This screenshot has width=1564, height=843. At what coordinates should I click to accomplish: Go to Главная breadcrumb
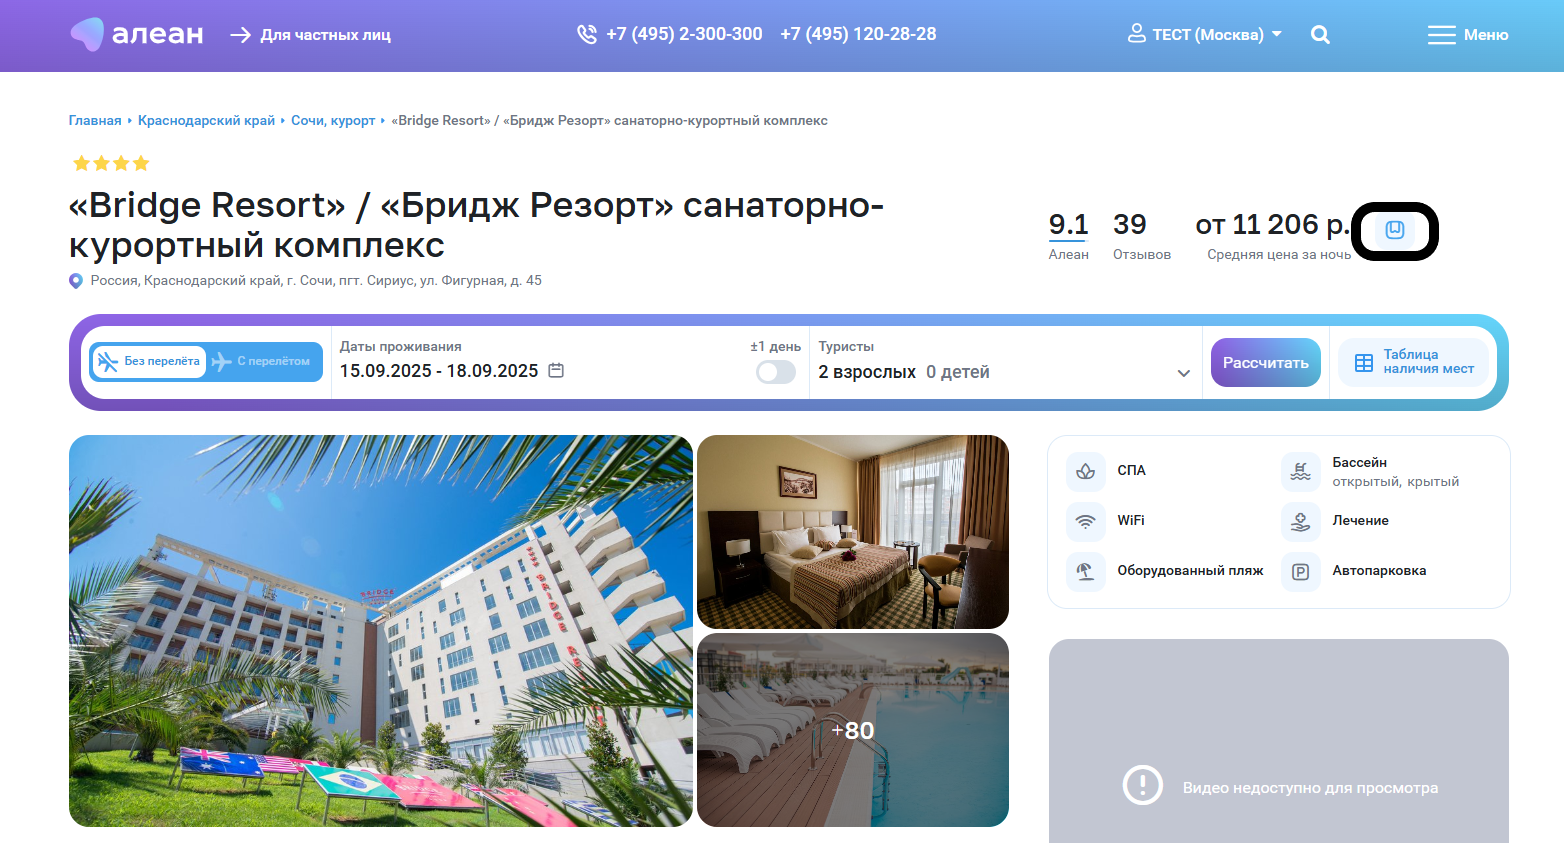coord(95,120)
